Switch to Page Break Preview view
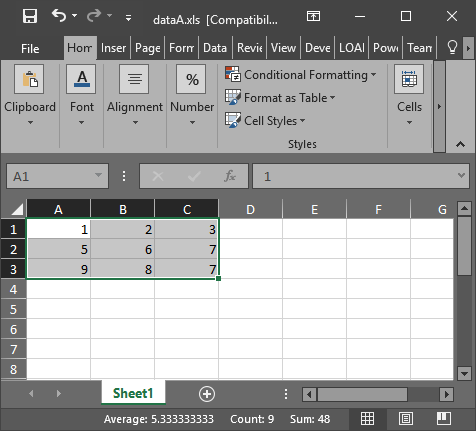 444,419
